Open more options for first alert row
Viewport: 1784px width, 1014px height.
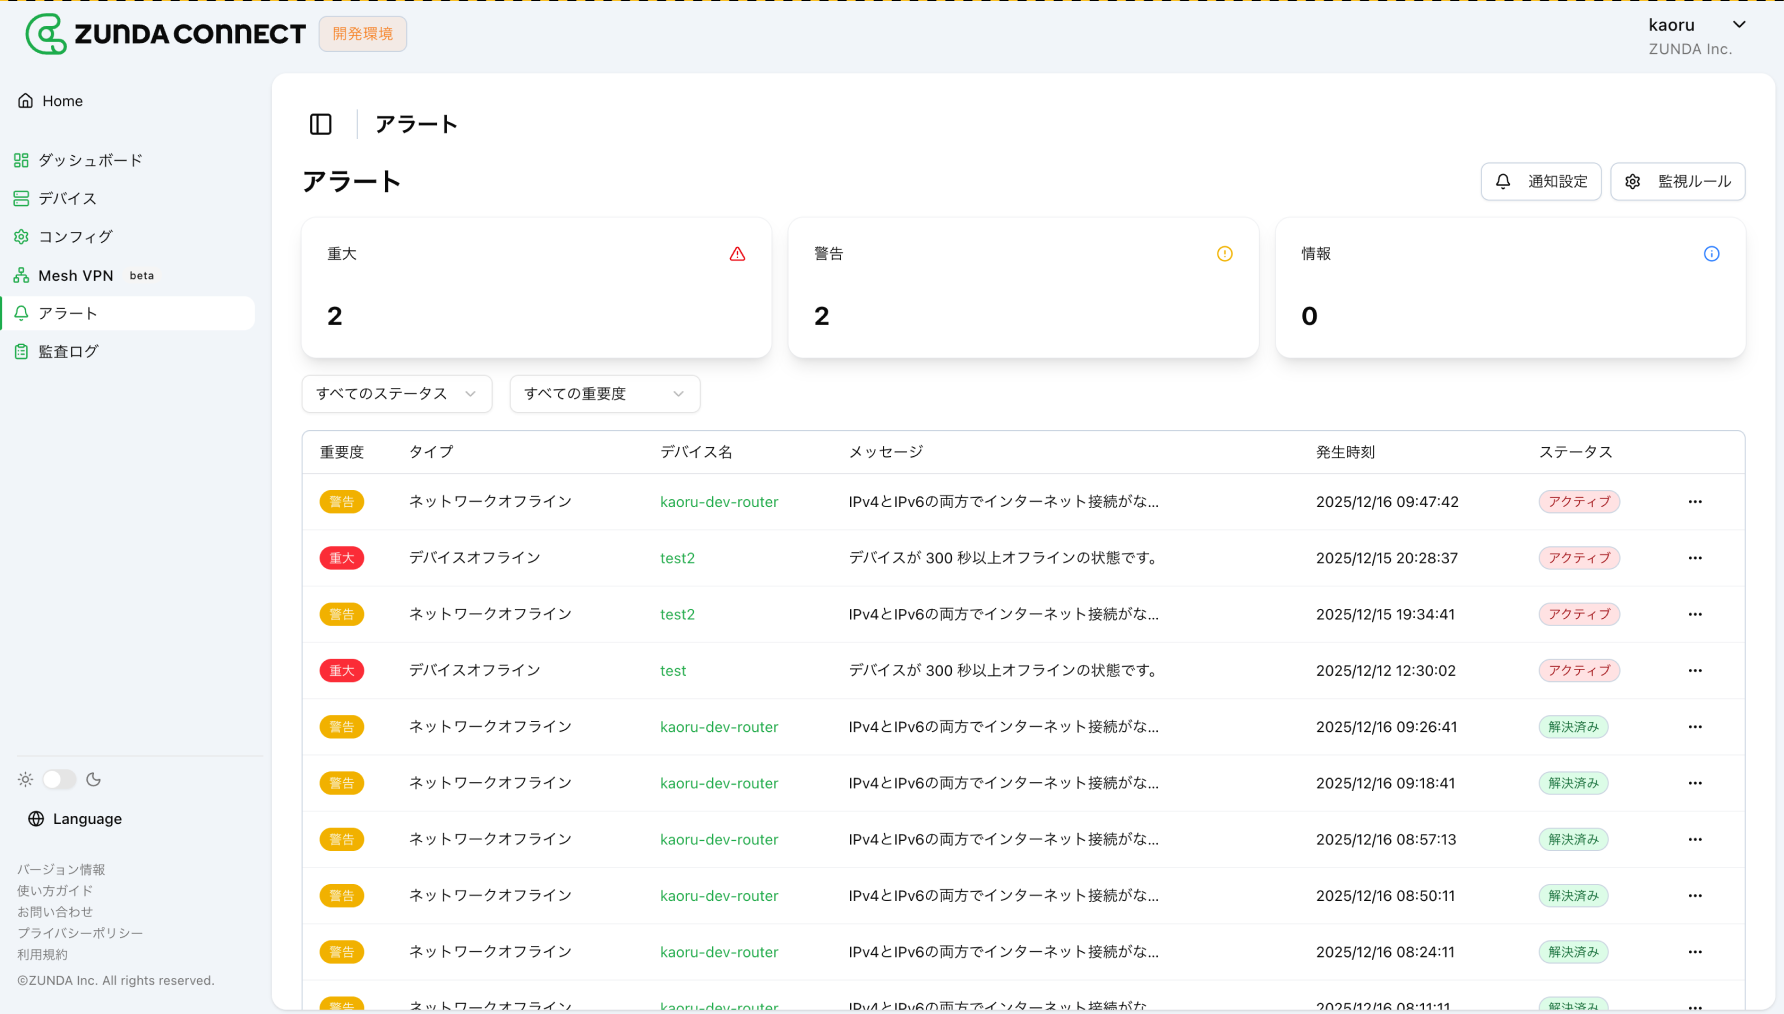[1694, 502]
